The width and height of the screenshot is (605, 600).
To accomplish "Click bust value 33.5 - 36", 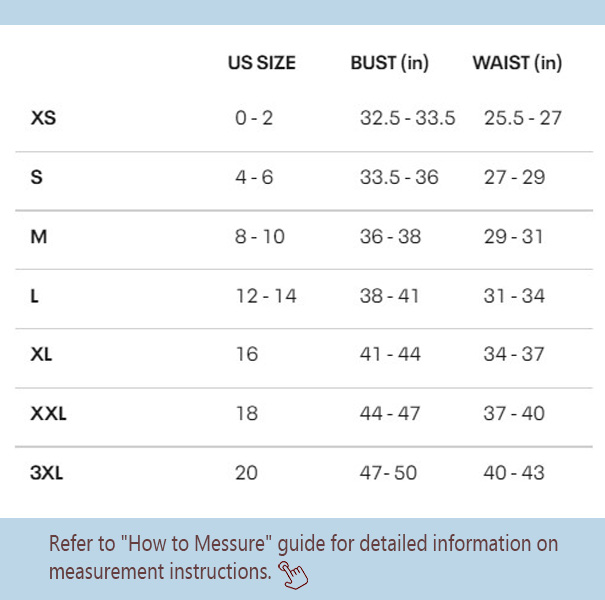I will [399, 177].
